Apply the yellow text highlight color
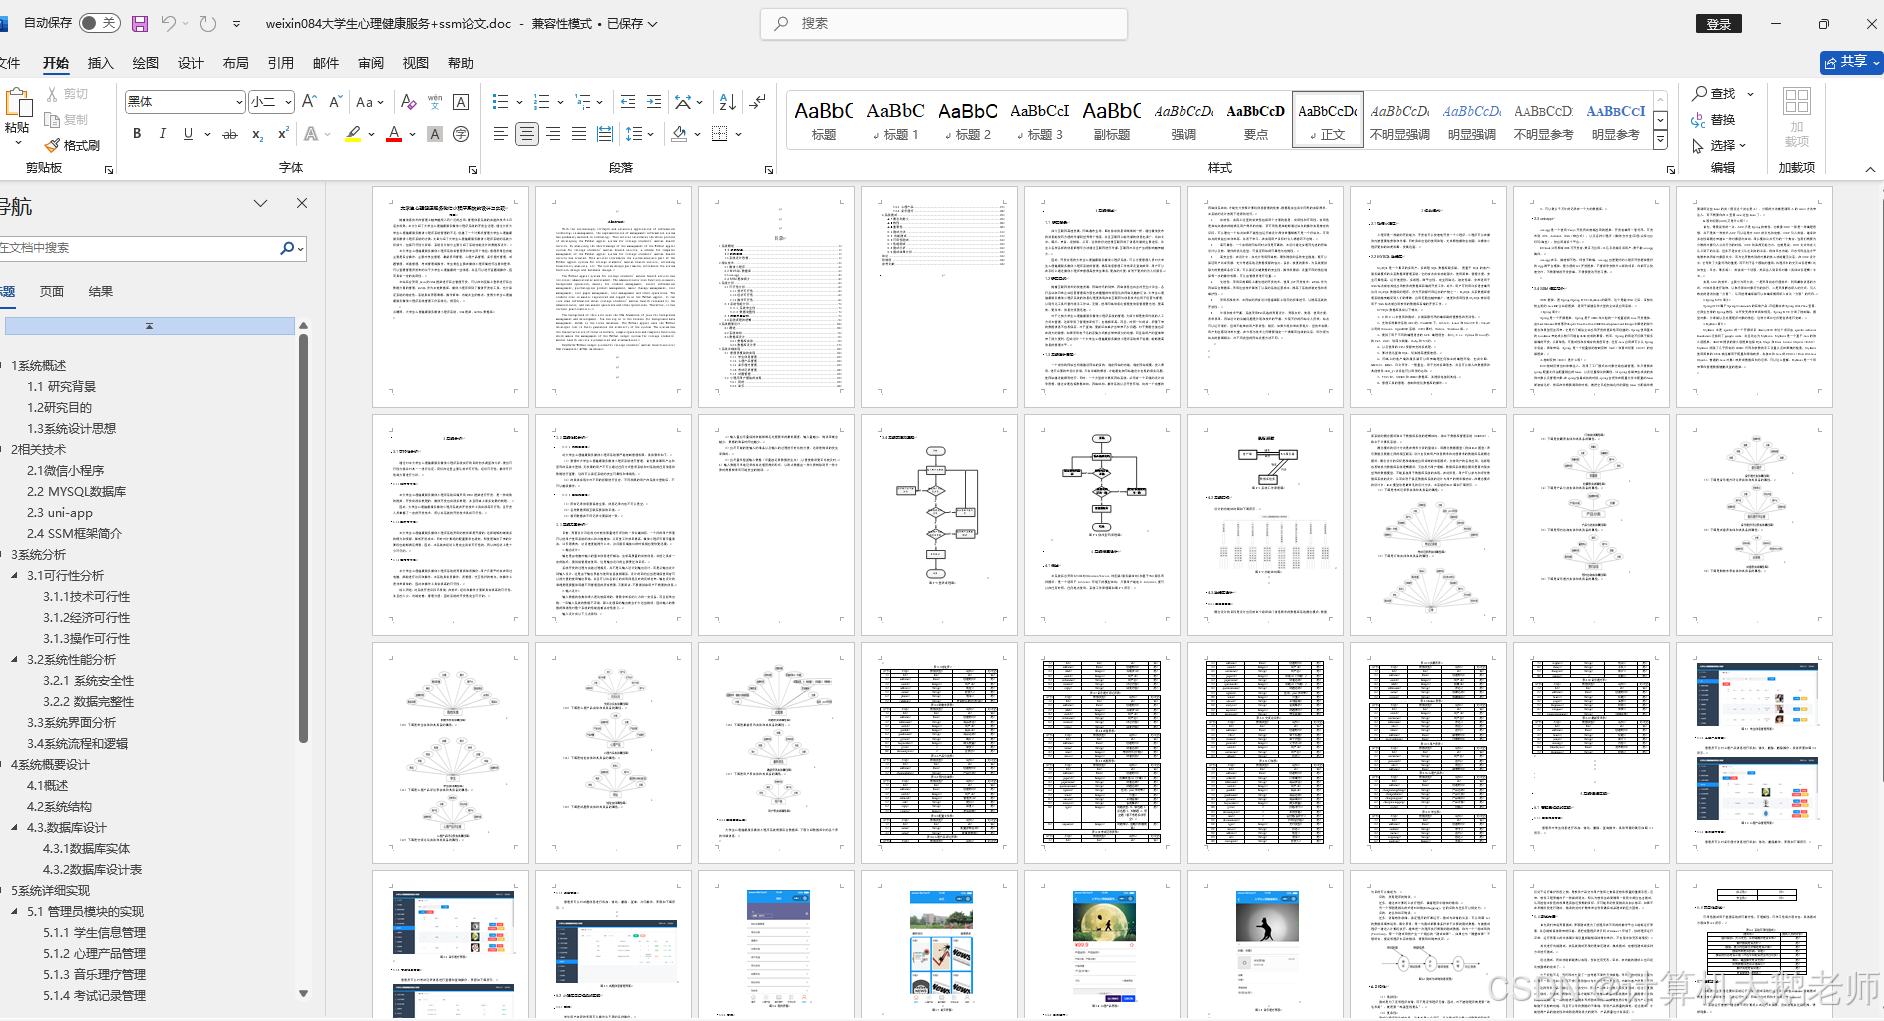 tap(353, 134)
